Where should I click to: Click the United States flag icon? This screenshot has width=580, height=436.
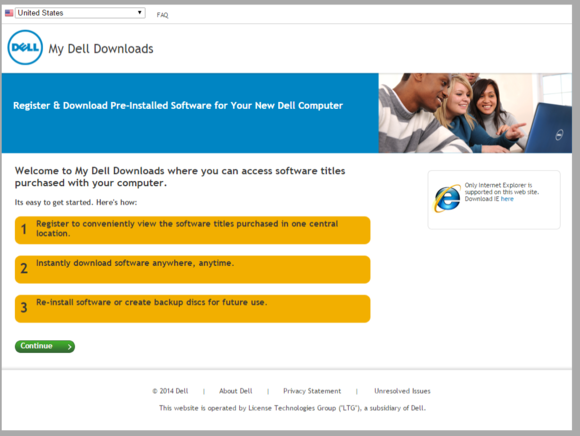click(9, 13)
